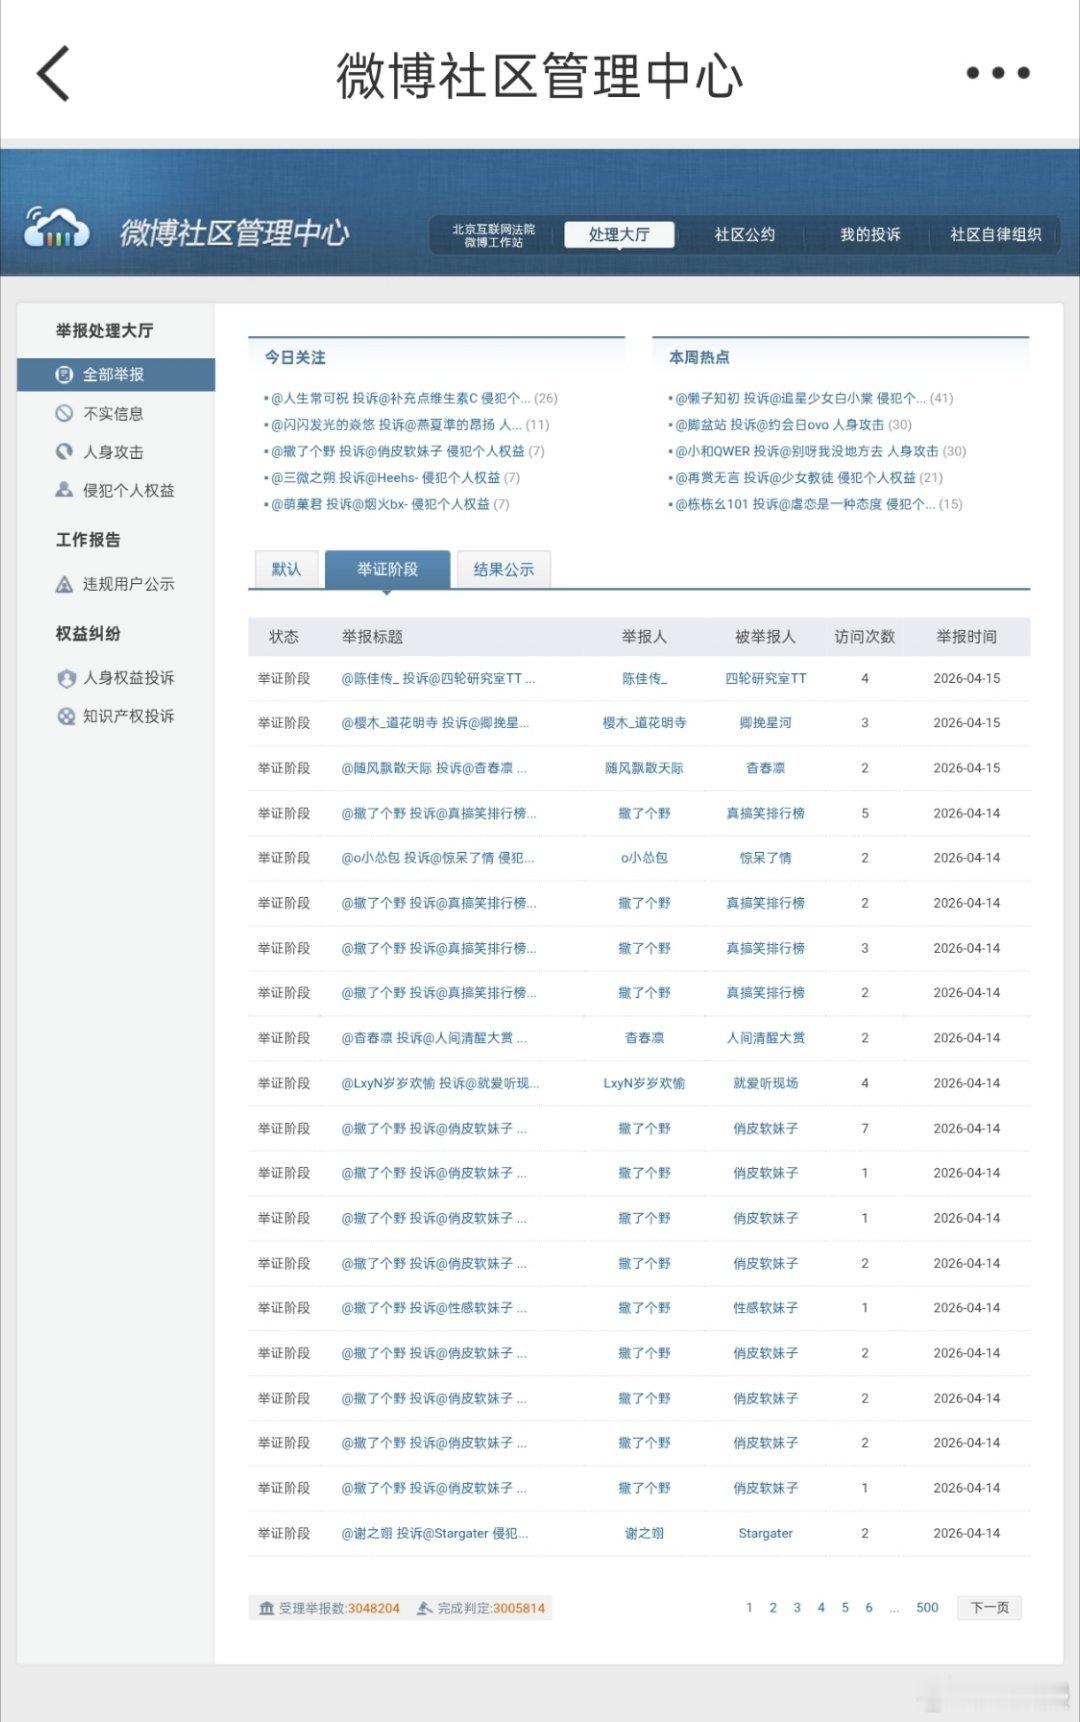Open 我的投诉 nav tab
Image resolution: width=1080 pixels, height=1722 pixels.
[870, 235]
